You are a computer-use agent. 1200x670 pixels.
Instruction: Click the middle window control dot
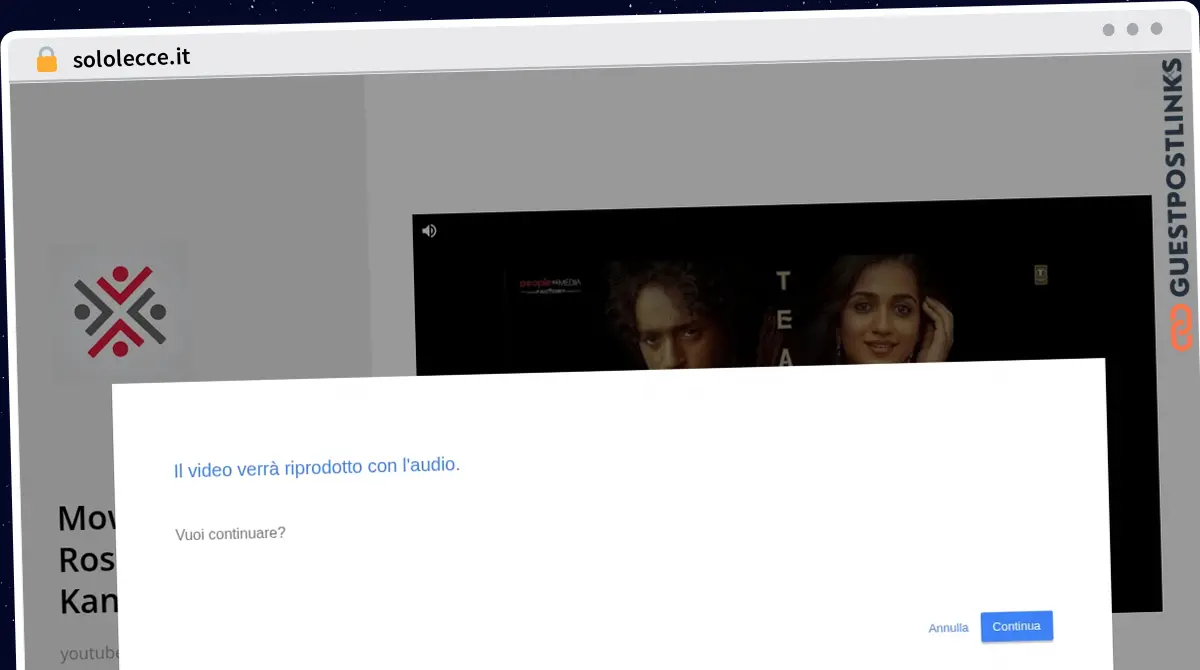(x=1132, y=30)
